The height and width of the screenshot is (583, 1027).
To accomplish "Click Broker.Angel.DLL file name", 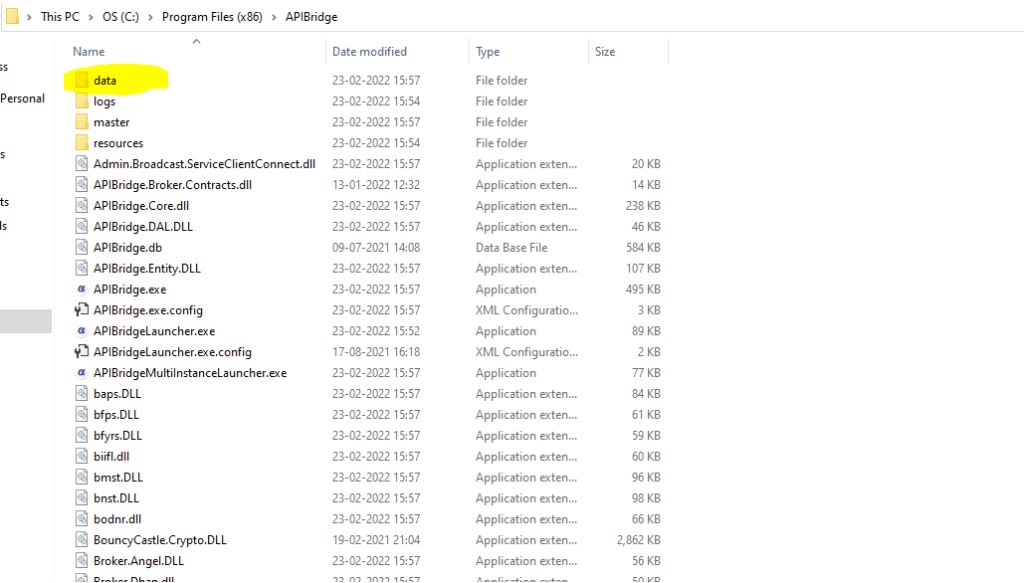I will point(138,561).
